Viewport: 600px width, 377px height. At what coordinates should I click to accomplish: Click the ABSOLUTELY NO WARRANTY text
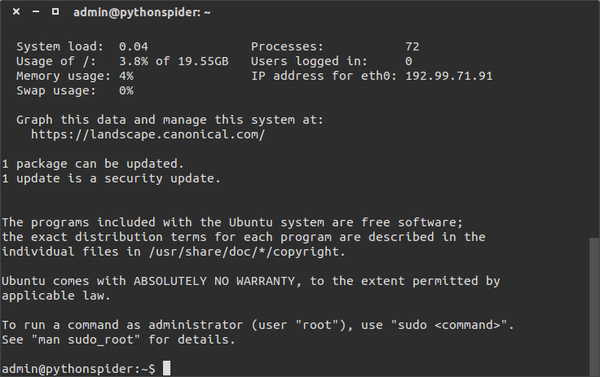tap(214, 281)
